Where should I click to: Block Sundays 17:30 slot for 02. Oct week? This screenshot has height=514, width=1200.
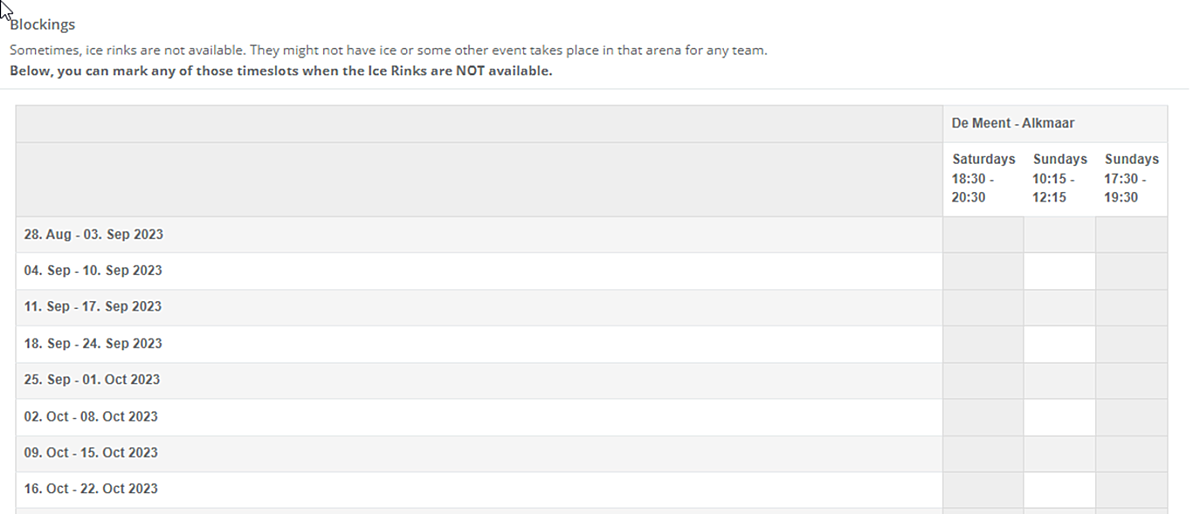pyautogui.click(x=1131, y=417)
